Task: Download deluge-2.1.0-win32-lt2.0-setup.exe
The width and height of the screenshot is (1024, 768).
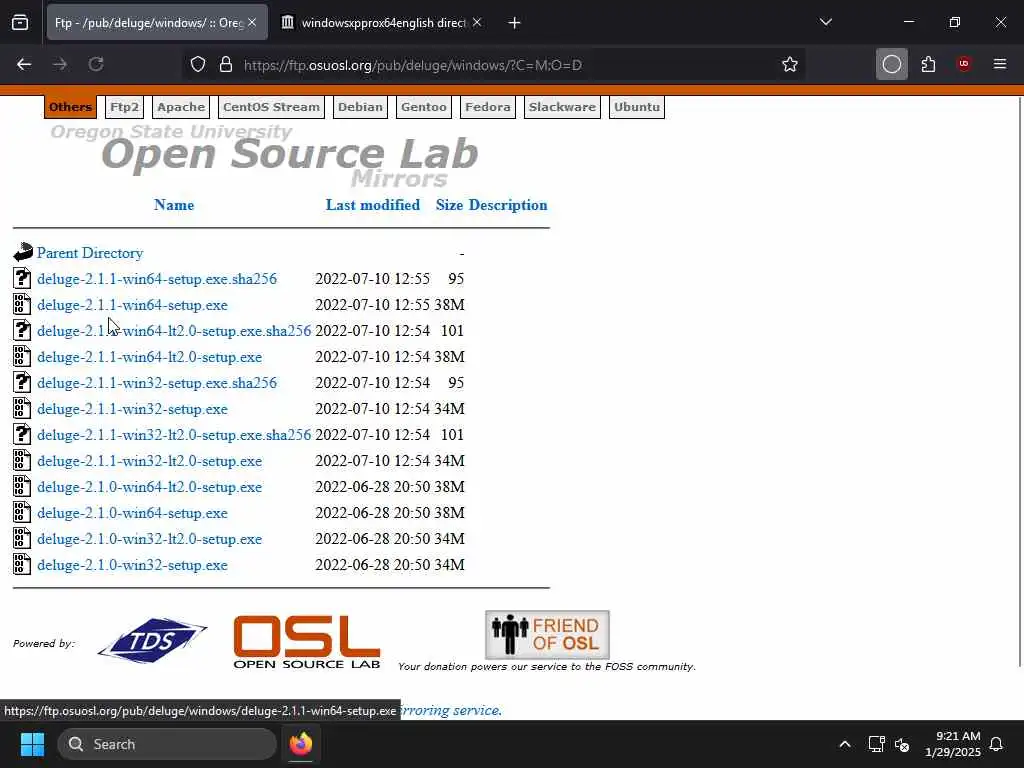Action: coord(150,539)
